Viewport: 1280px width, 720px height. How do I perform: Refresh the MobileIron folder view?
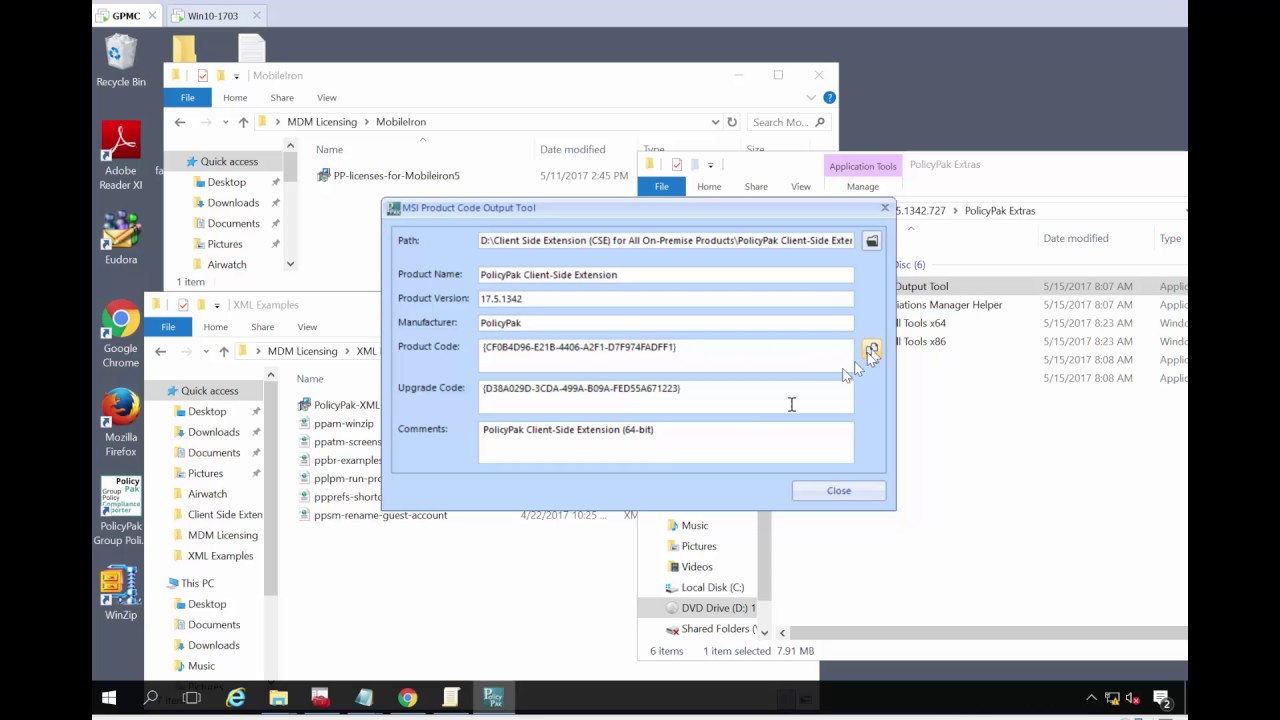click(732, 122)
